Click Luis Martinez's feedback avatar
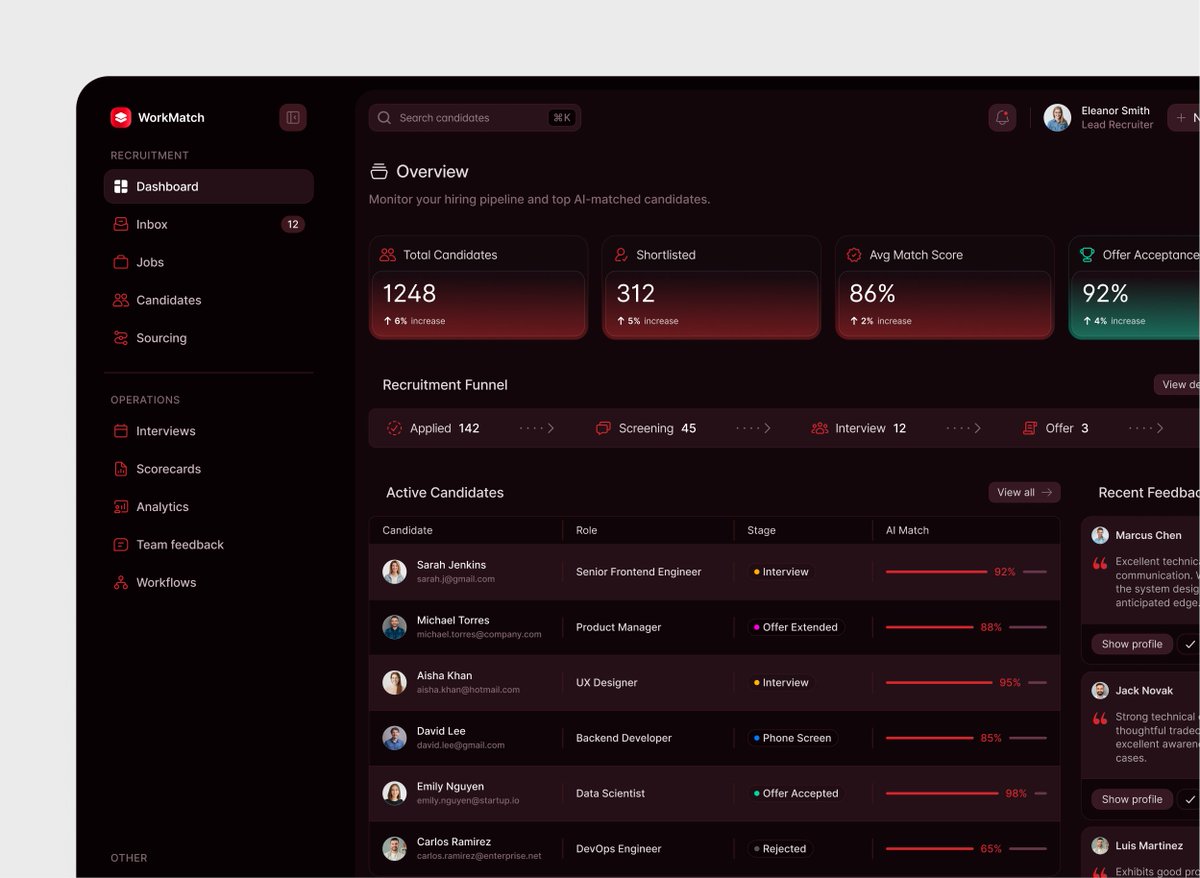The height and width of the screenshot is (878, 1200). pyautogui.click(x=1100, y=845)
